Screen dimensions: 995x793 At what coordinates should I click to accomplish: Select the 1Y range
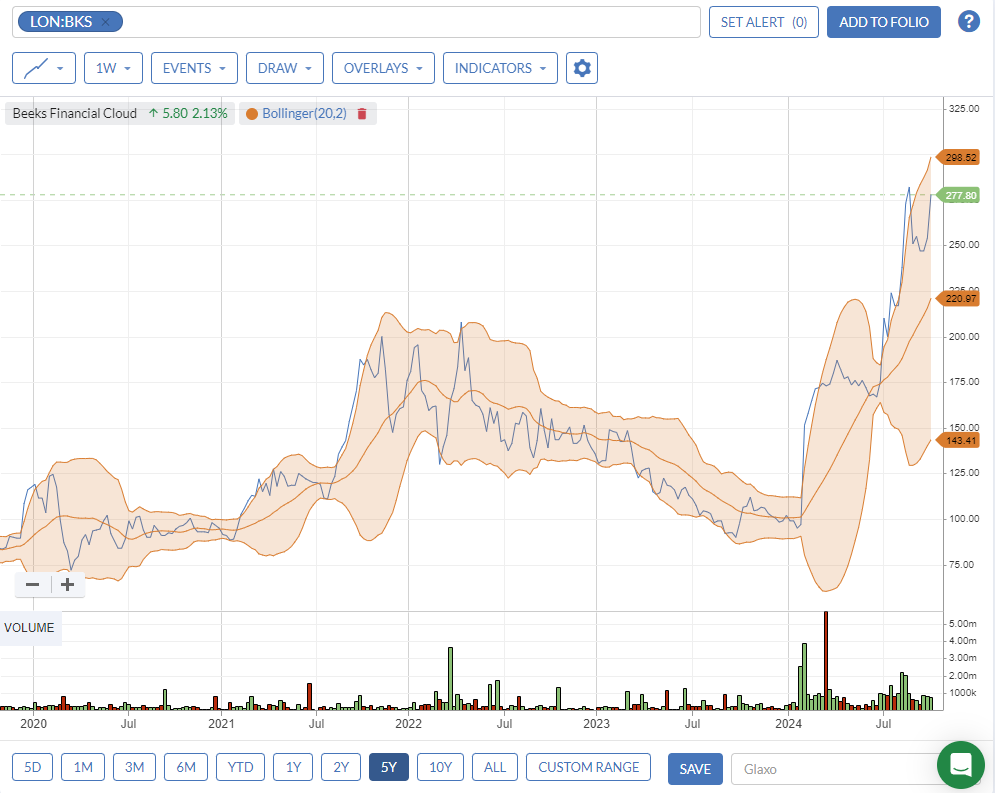(x=293, y=767)
